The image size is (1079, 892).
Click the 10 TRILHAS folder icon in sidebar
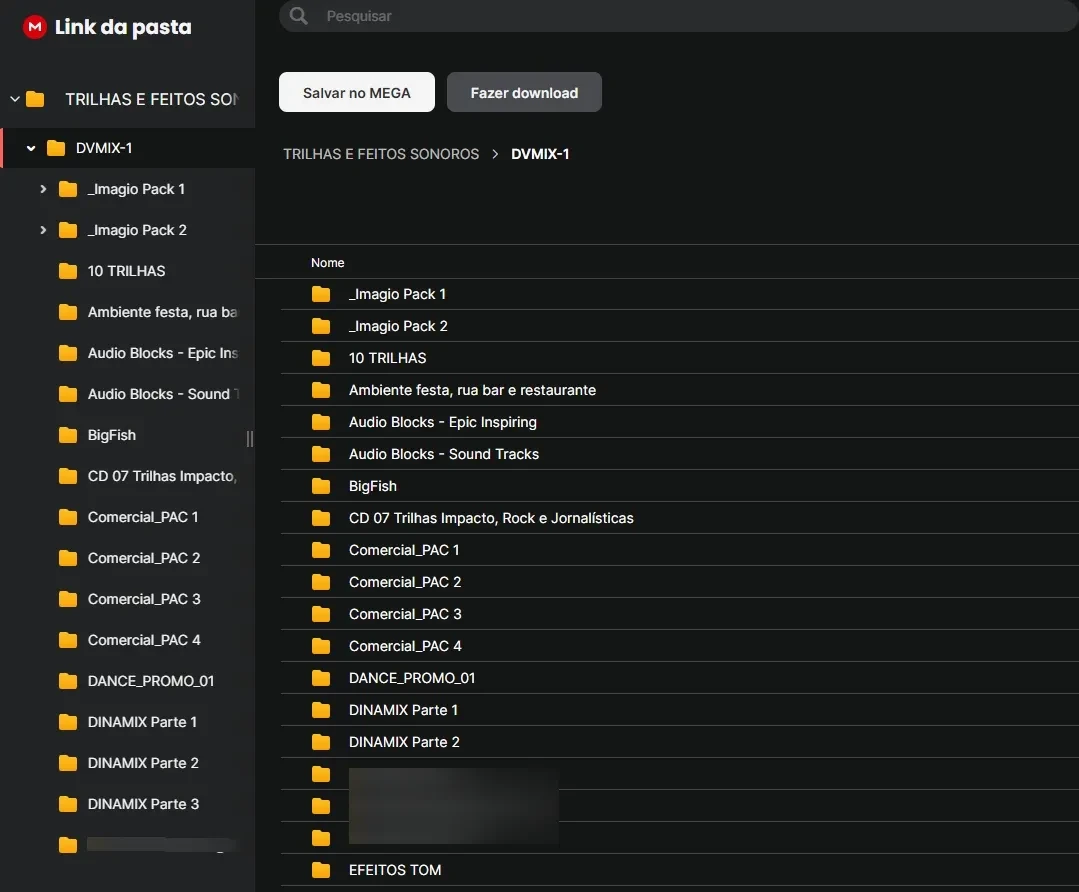click(68, 271)
